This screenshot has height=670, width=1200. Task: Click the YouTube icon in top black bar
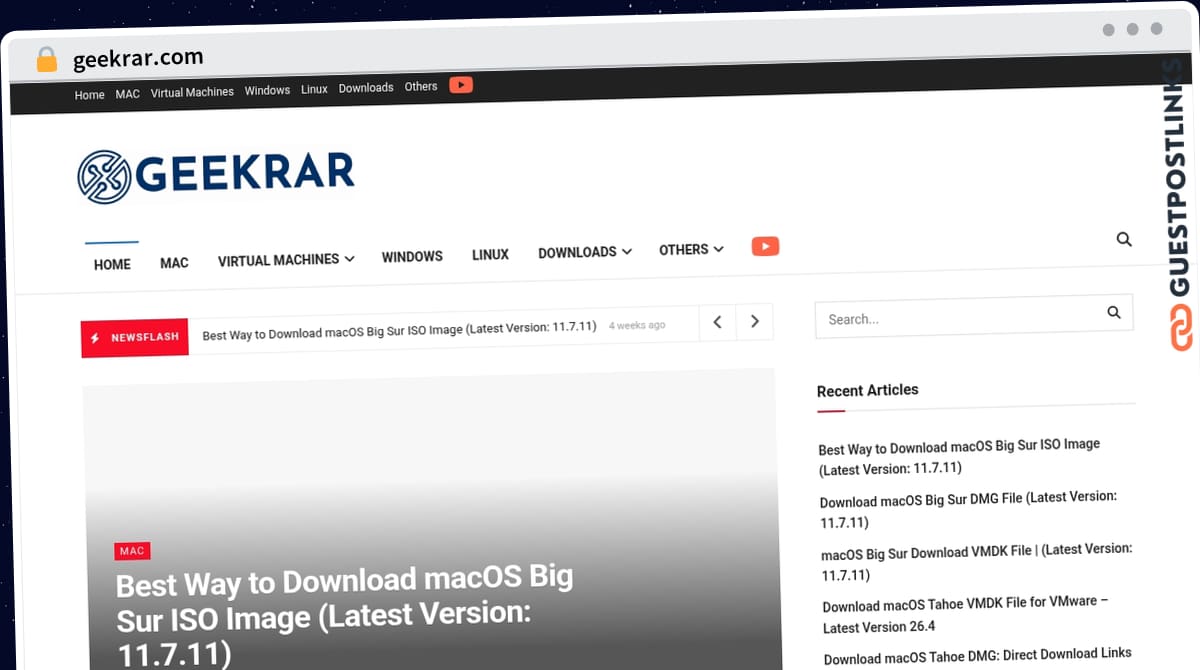461,85
